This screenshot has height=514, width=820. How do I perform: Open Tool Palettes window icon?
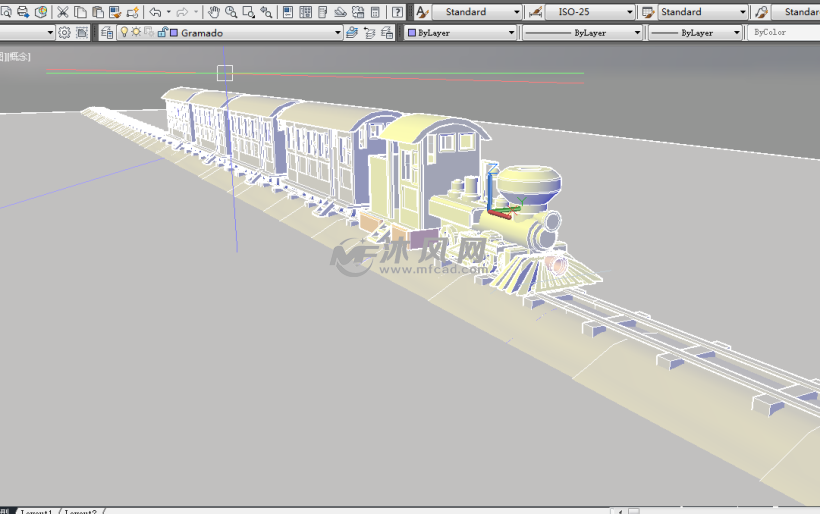323,12
